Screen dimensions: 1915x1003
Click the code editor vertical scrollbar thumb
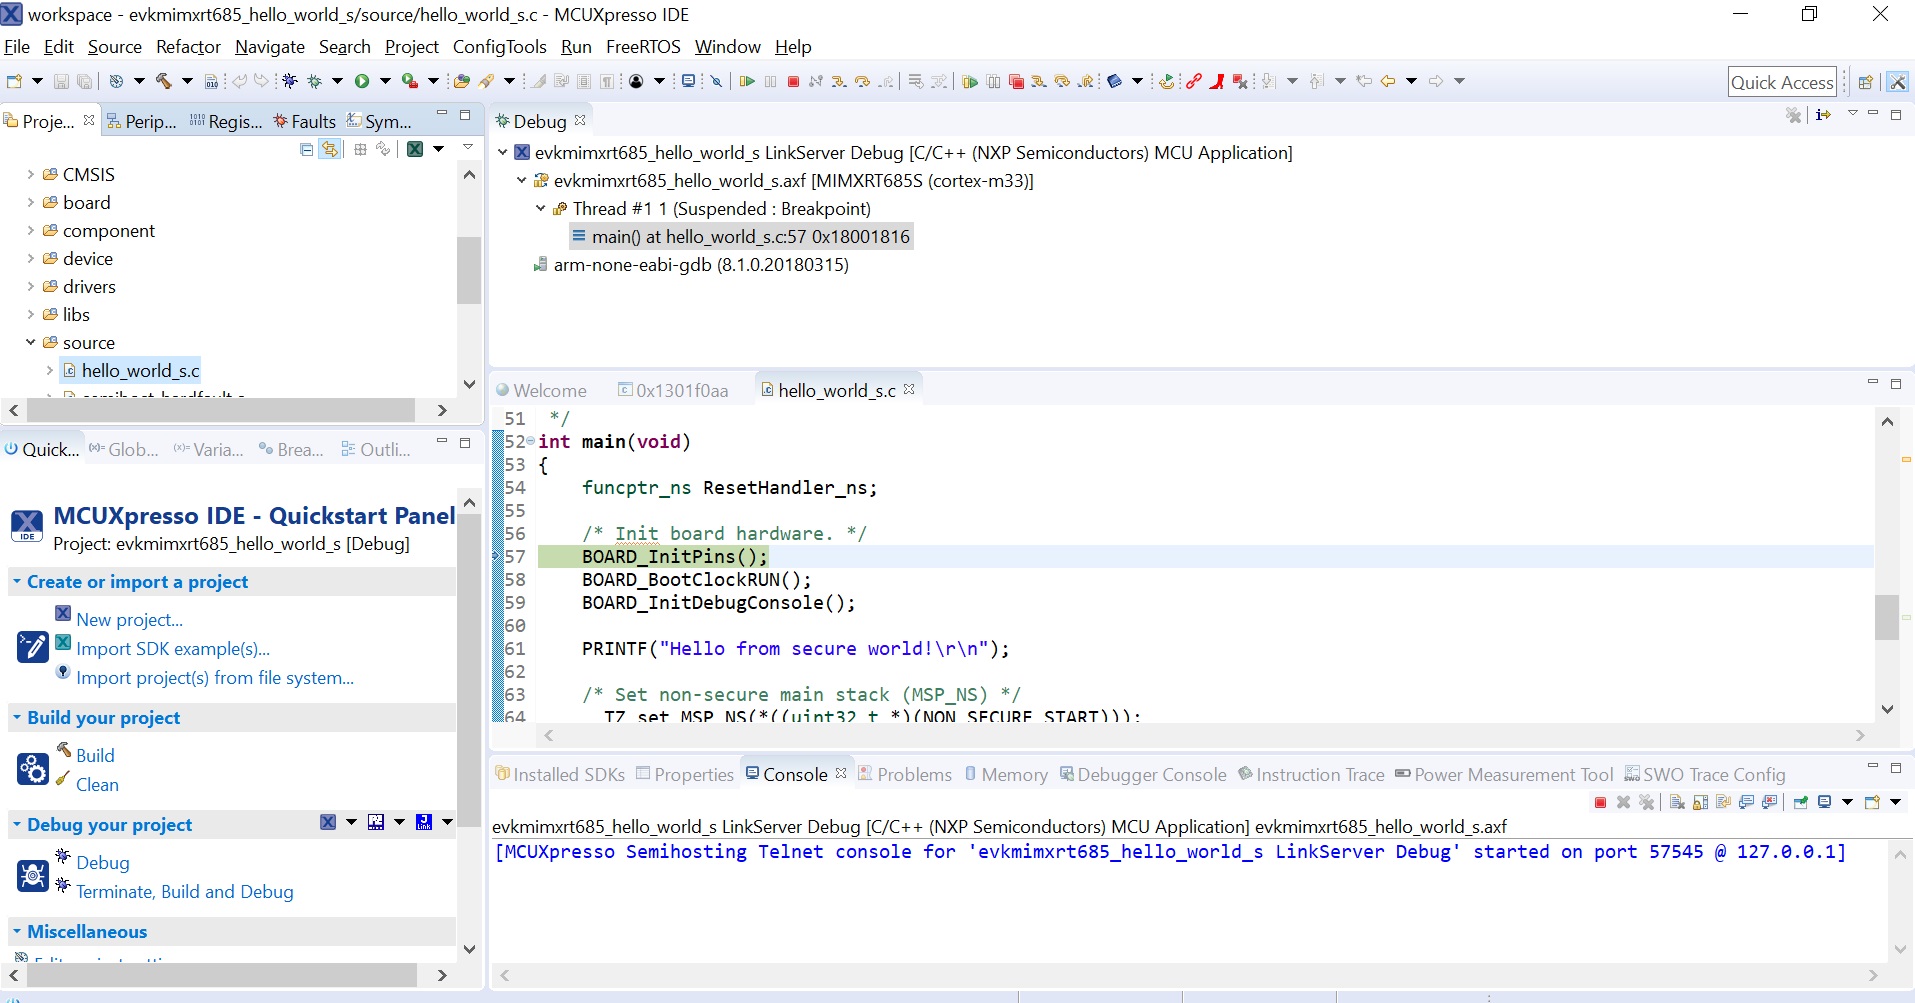pos(1886,617)
